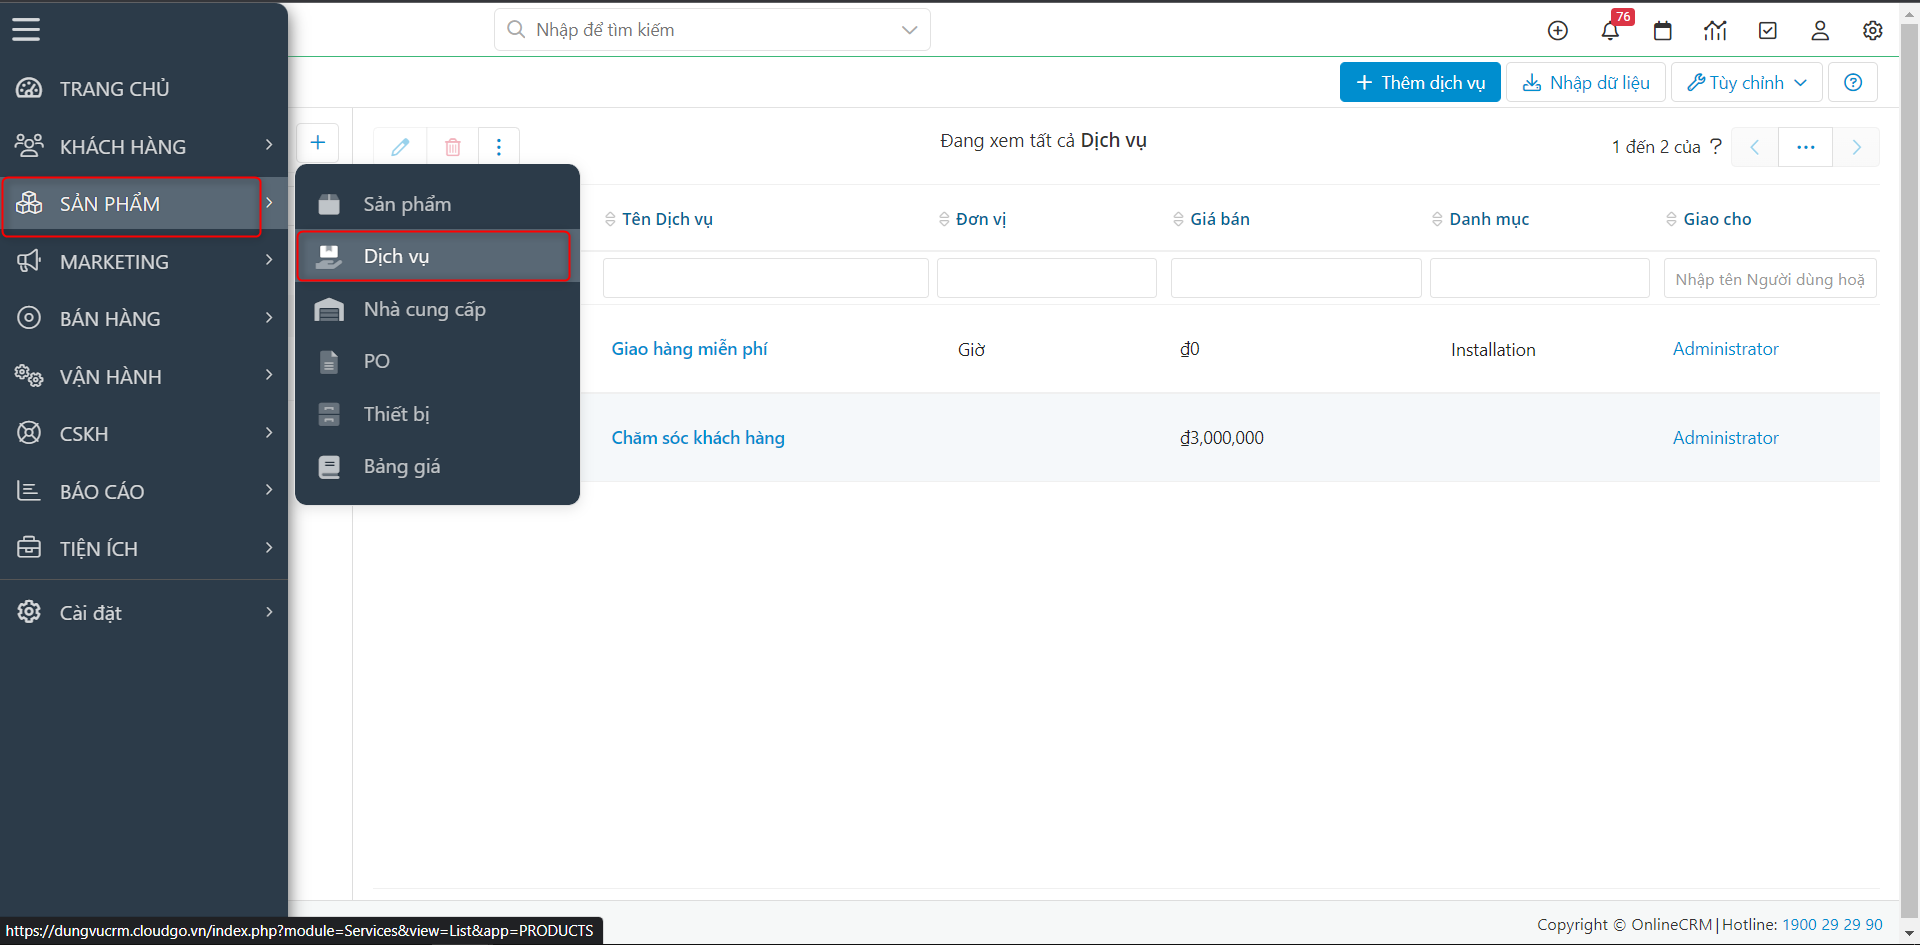Sort by the Giá bán column header
The width and height of the screenshot is (1920, 945).
coord(1219,219)
